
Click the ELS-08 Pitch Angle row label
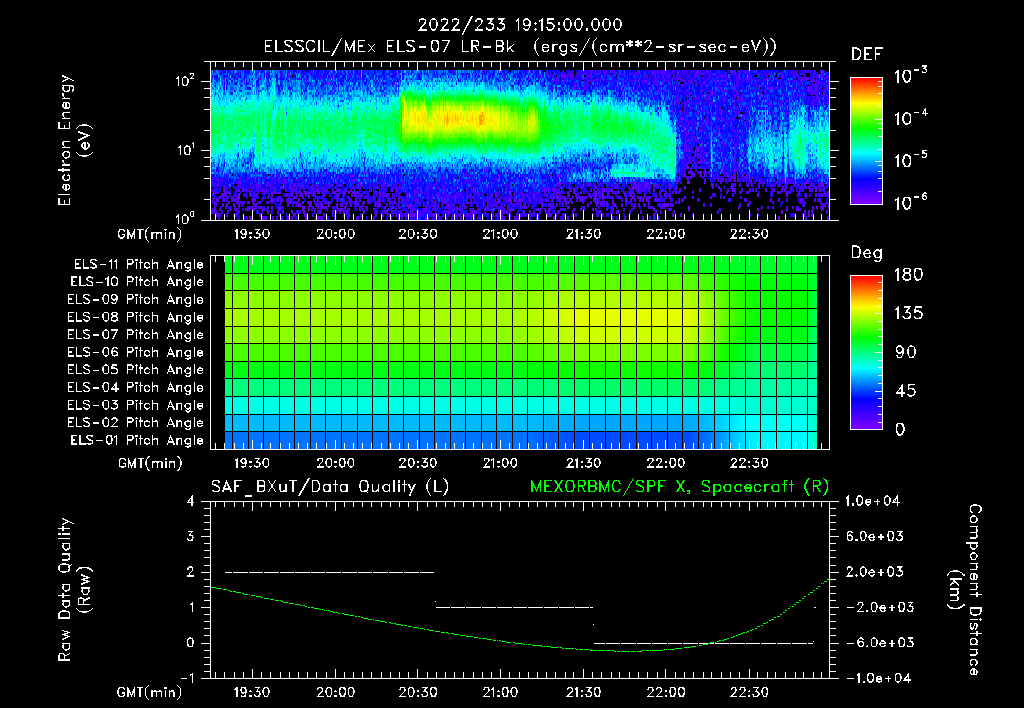pos(136,317)
